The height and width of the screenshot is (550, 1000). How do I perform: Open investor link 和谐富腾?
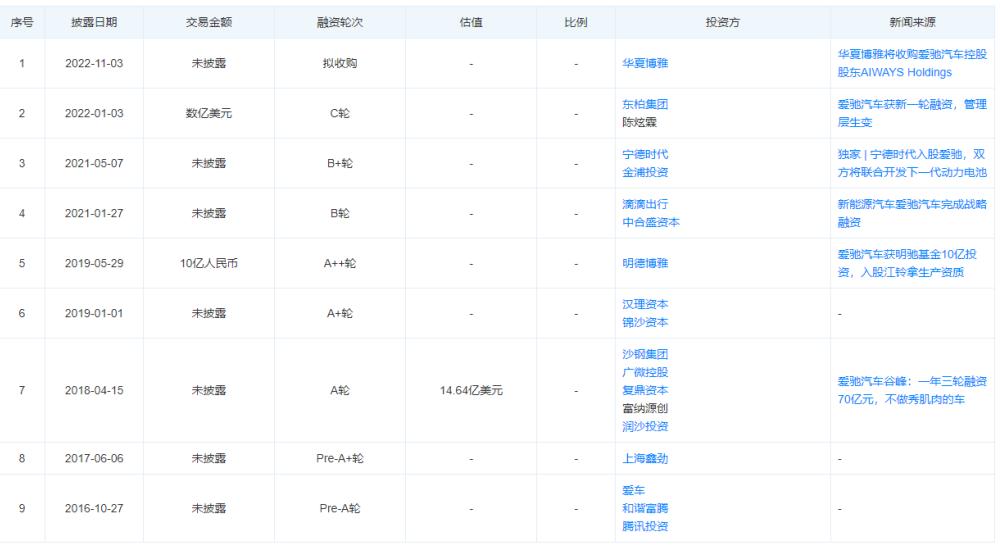point(645,508)
